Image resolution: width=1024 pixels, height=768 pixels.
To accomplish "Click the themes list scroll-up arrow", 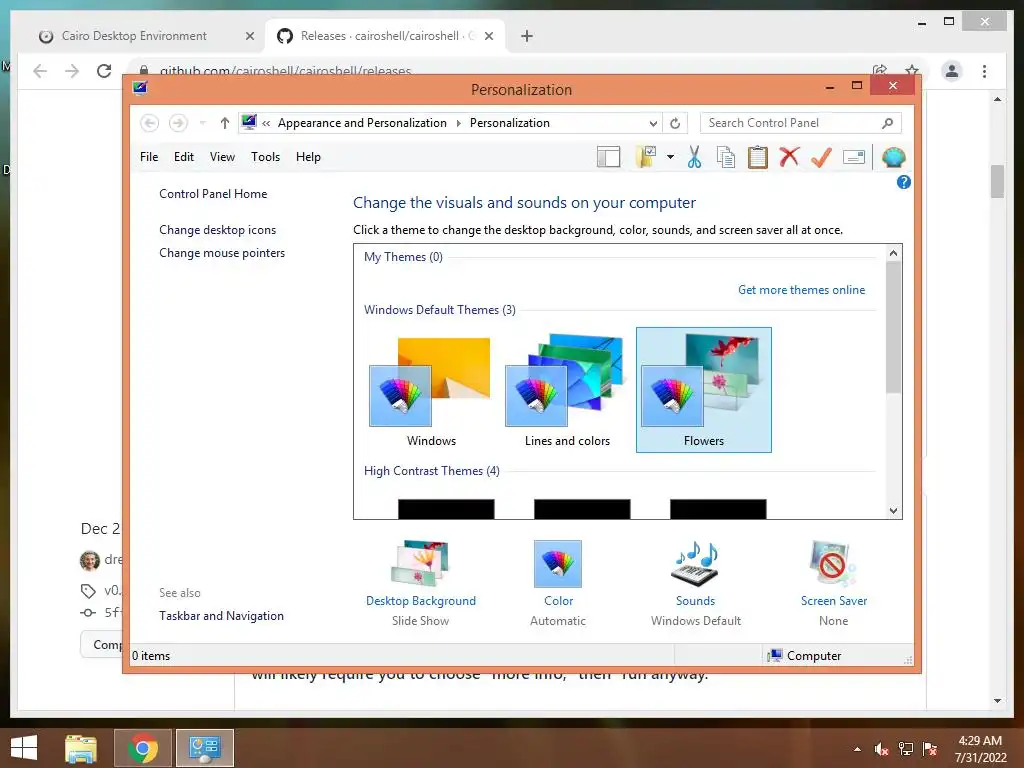I will pyautogui.click(x=893, y=253).
